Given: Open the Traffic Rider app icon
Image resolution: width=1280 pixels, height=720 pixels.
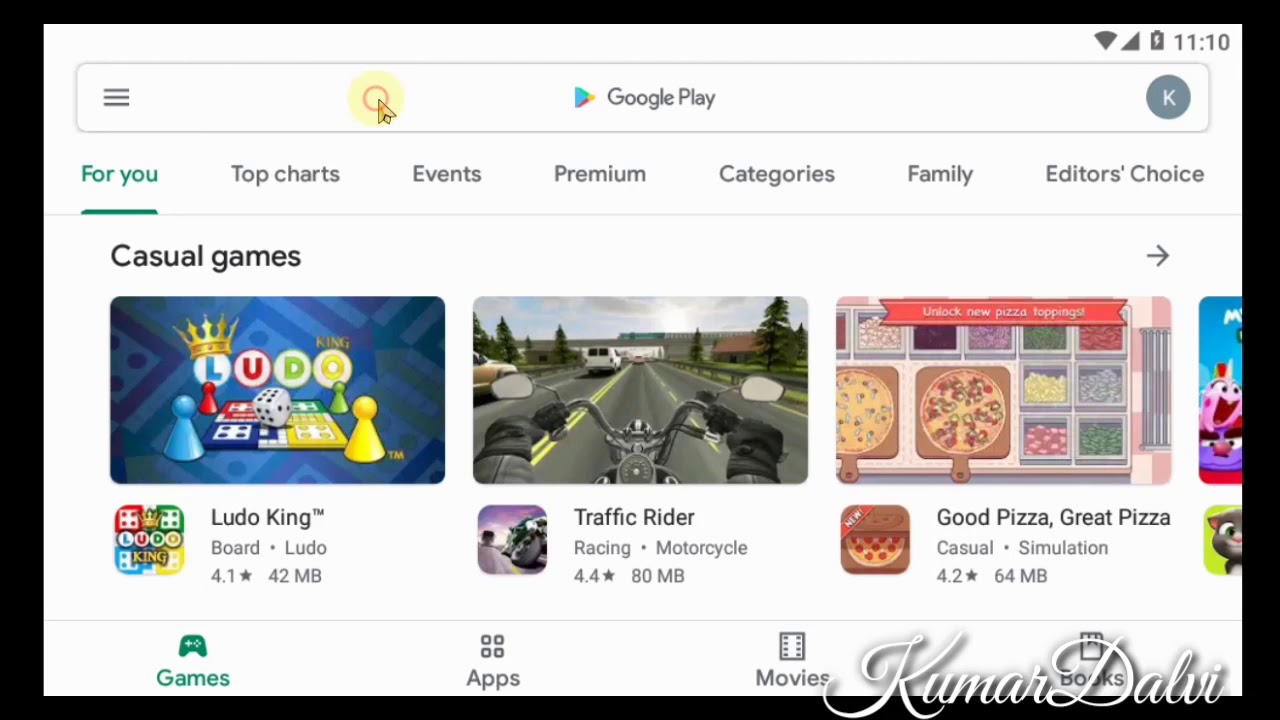Looking at the screenshot, I should click(x=512, y=540).
